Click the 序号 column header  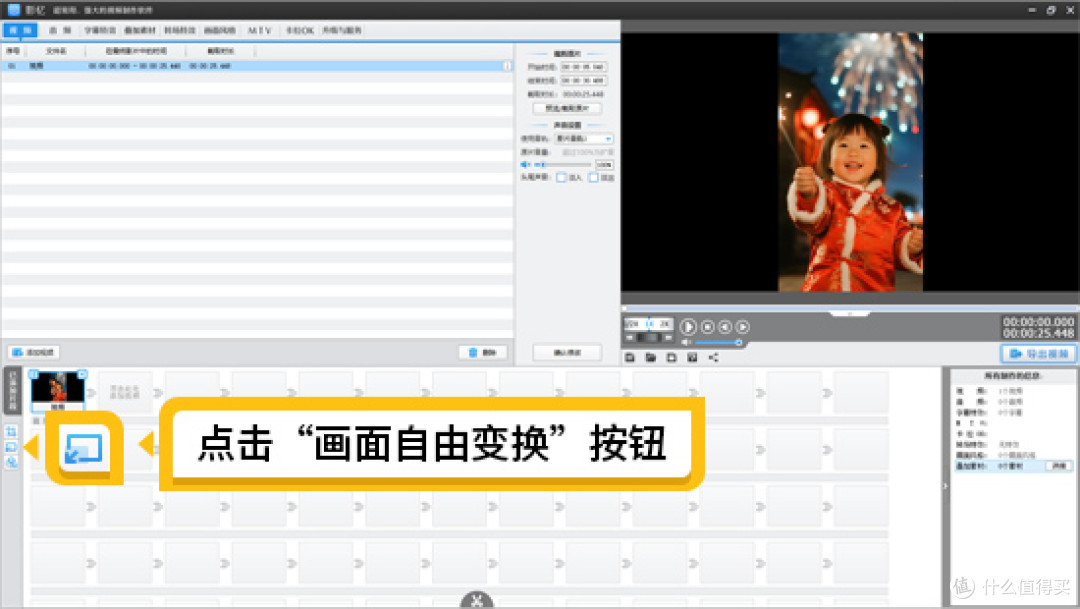(13, 51)
